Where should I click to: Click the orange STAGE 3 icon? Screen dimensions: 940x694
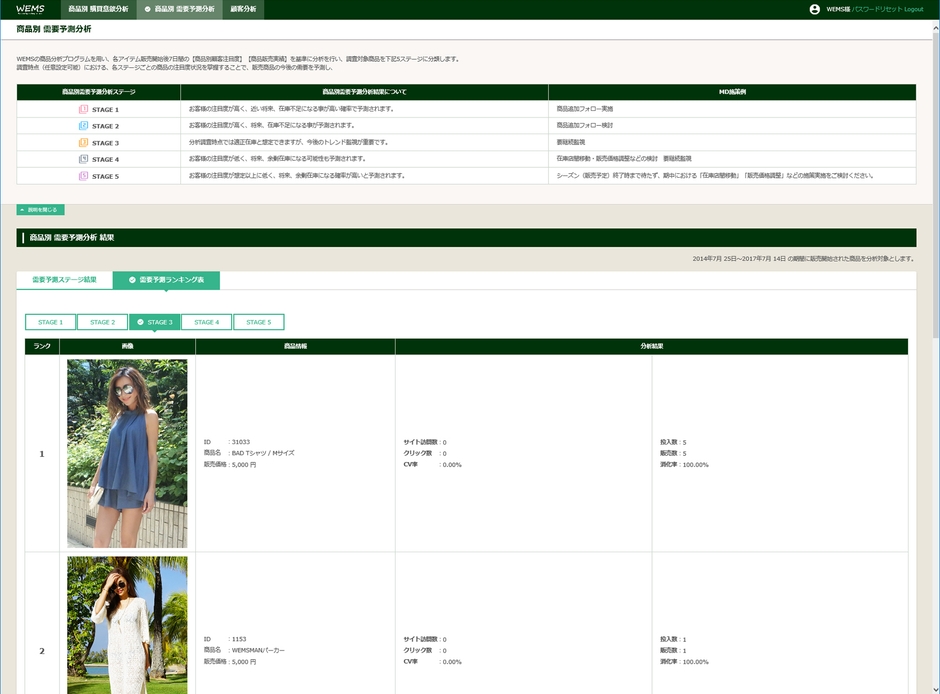pos(84,143)
